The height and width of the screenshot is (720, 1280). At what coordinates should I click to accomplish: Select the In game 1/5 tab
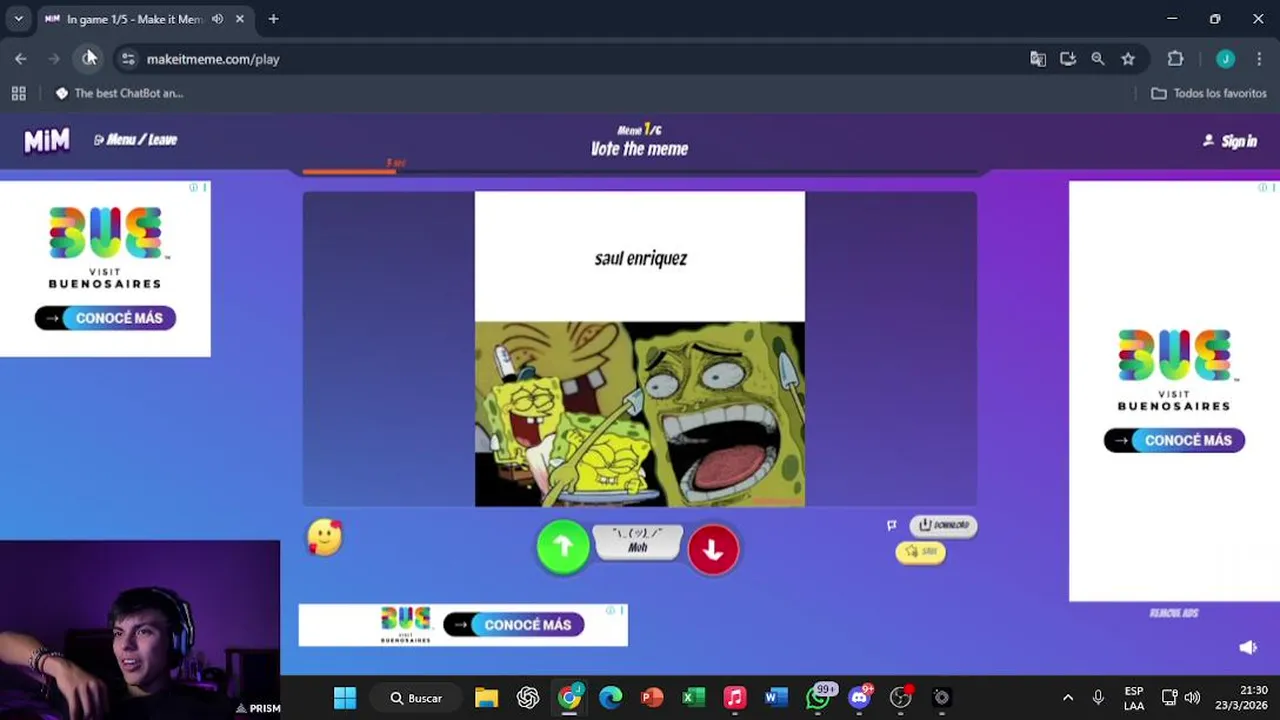pyautogui.click(x=134, y=19)
